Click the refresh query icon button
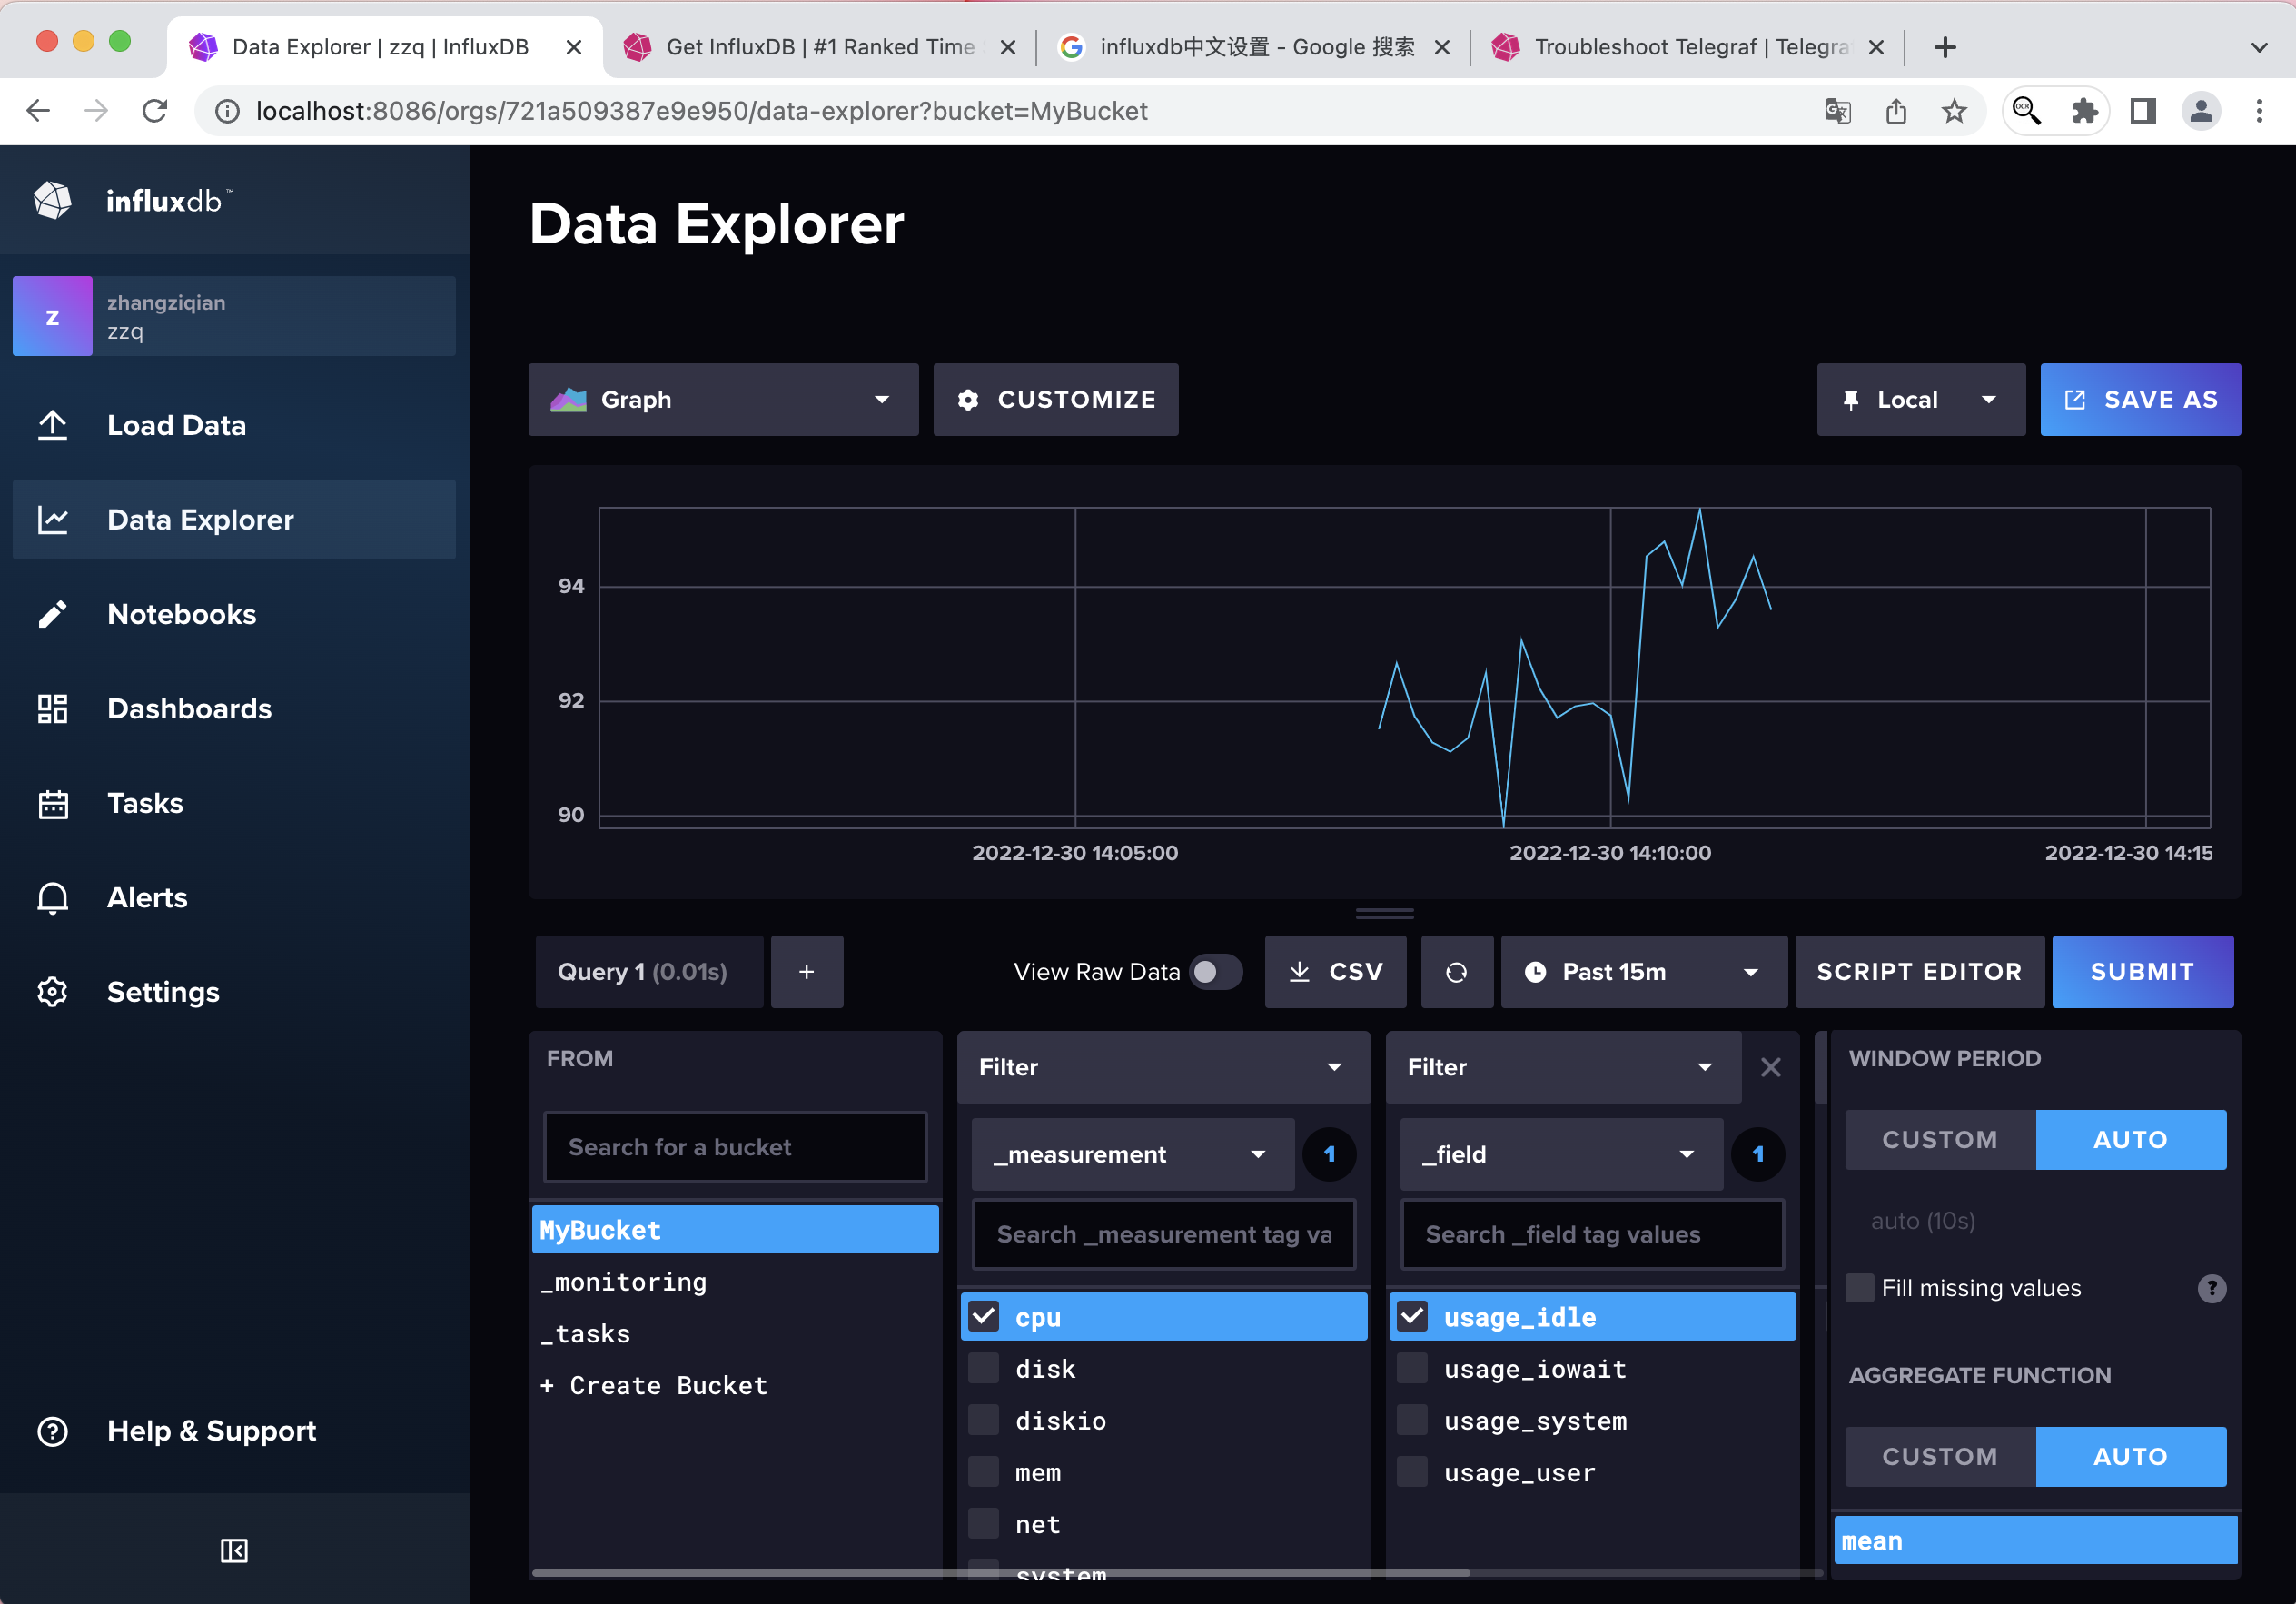Viewport: 2296px width, 1604px height. (x=1456, y=972)
